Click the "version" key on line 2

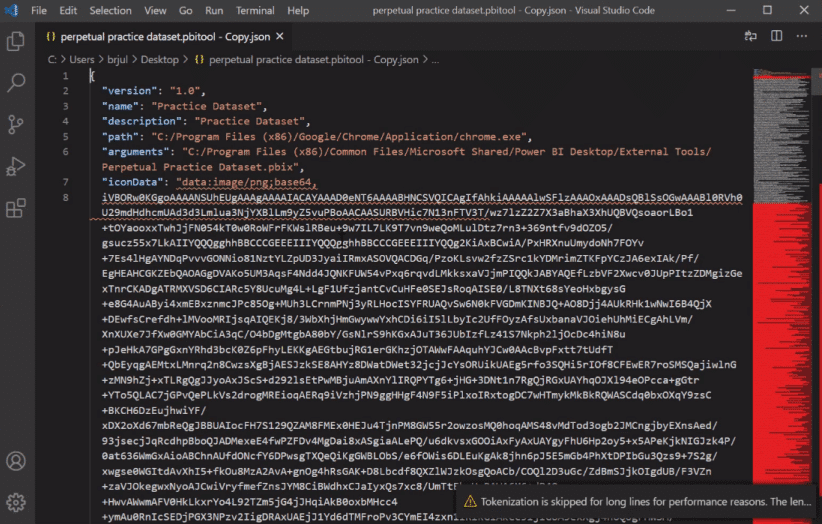click(x=129, y=91)
